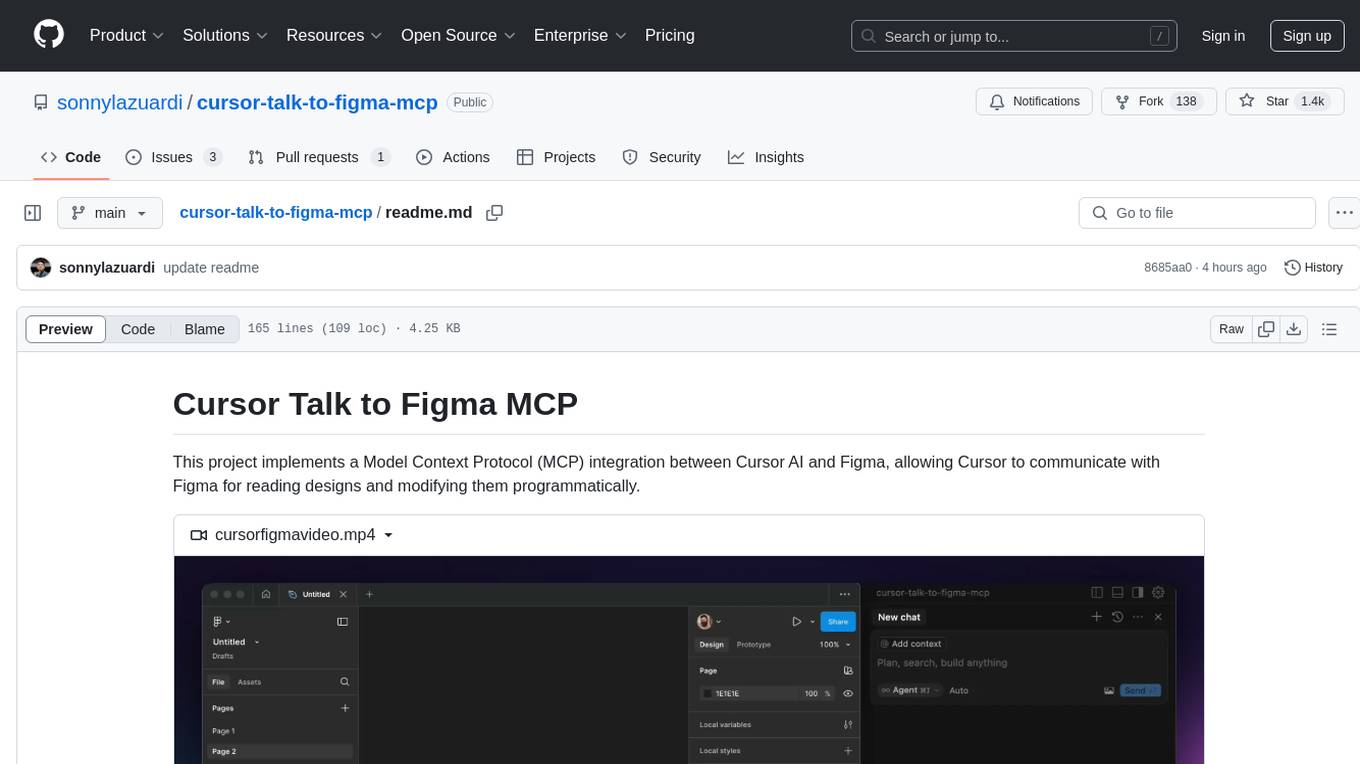Open sonnylazuardi owner profile link
Viewport: 1360px width, 764px height.
coord(120,102)
